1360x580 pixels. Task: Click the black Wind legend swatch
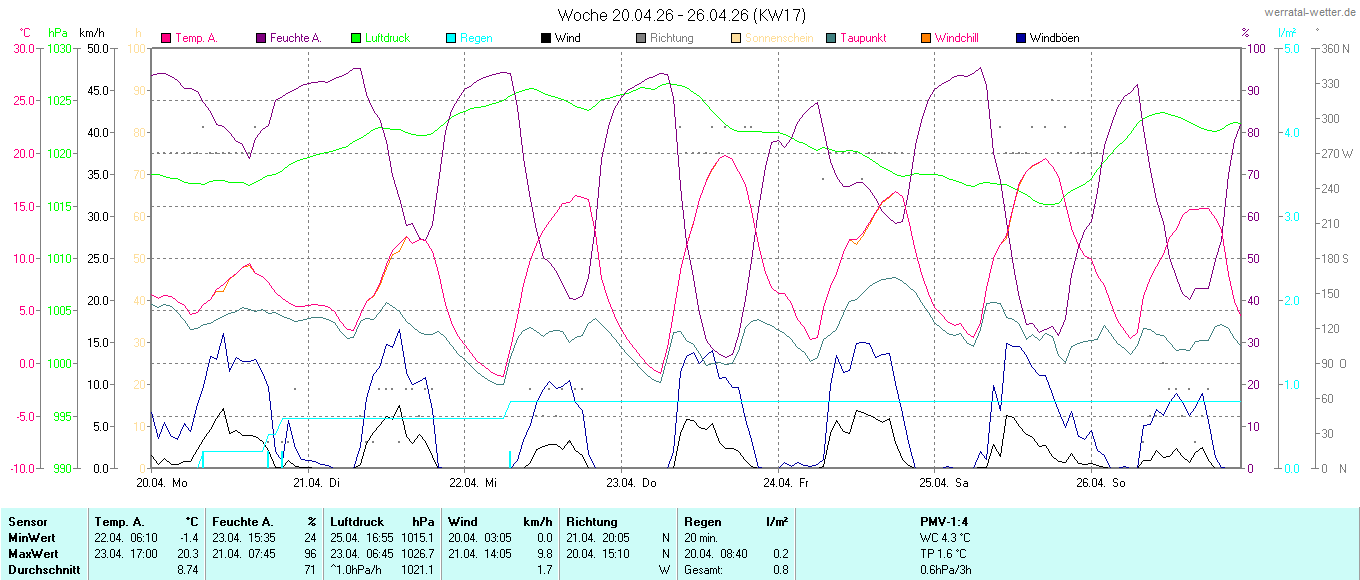click(546, 39)
